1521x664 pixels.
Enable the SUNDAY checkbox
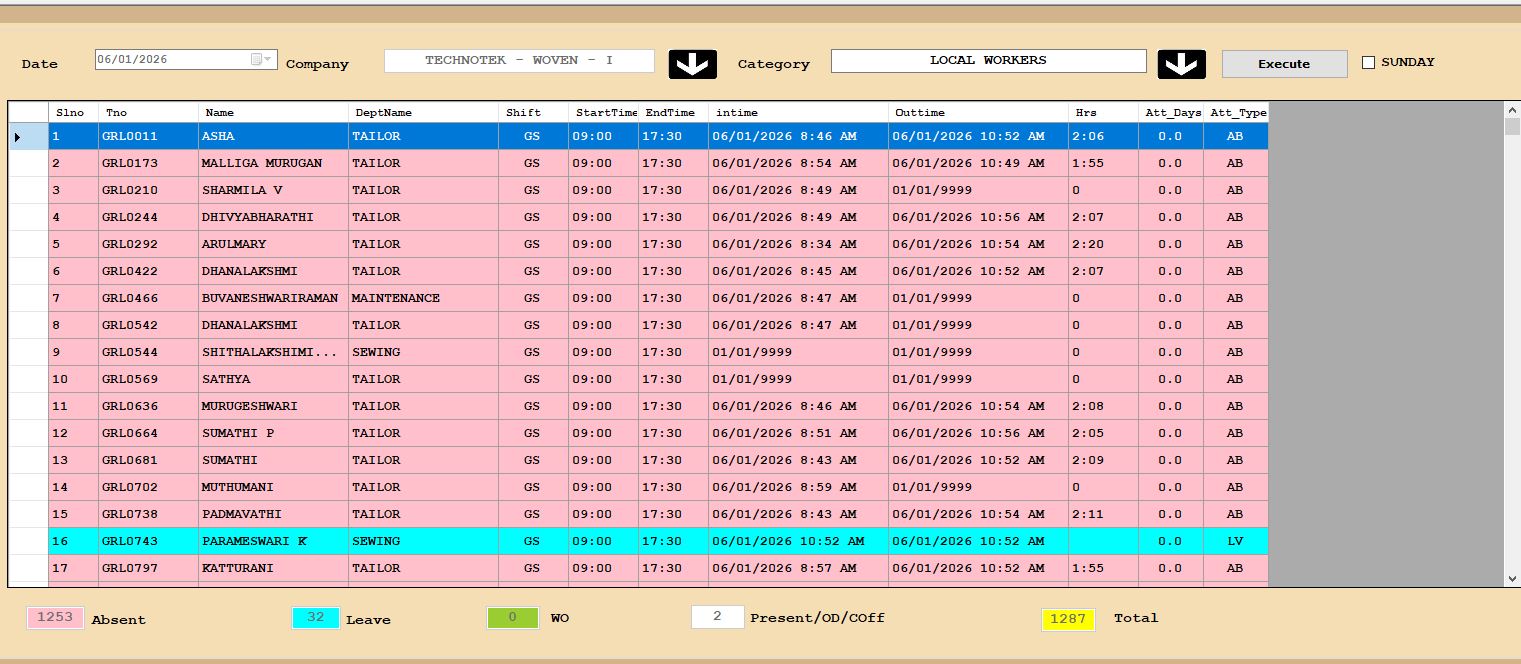(1368, 63)
